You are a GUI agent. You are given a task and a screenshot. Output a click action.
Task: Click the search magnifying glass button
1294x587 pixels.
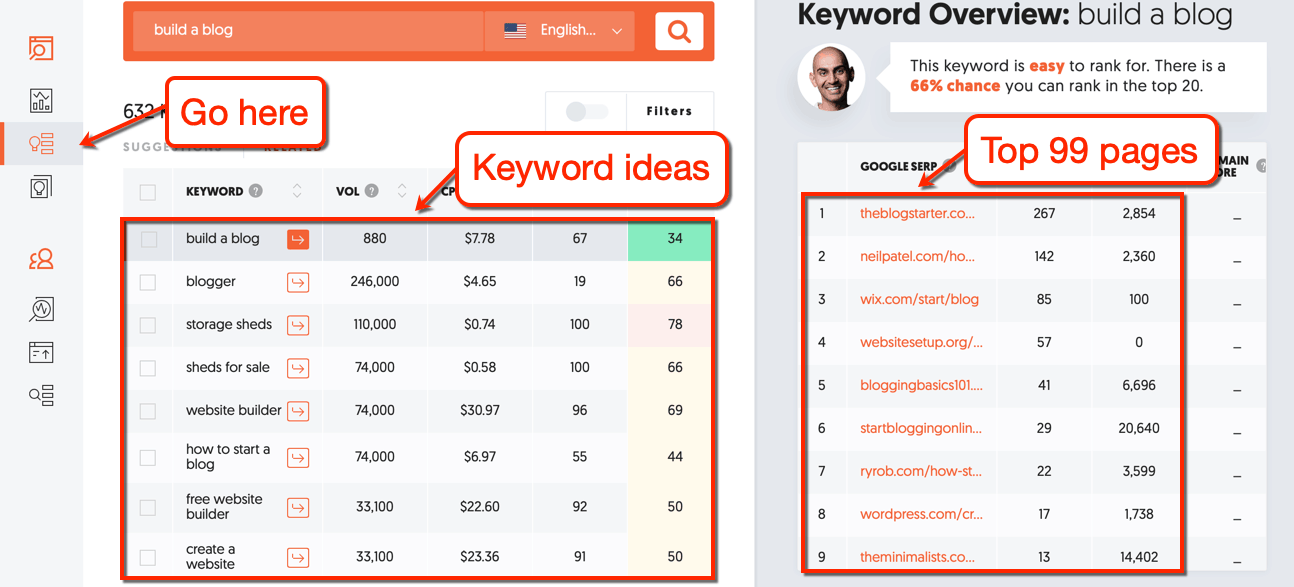pos(678,31)
